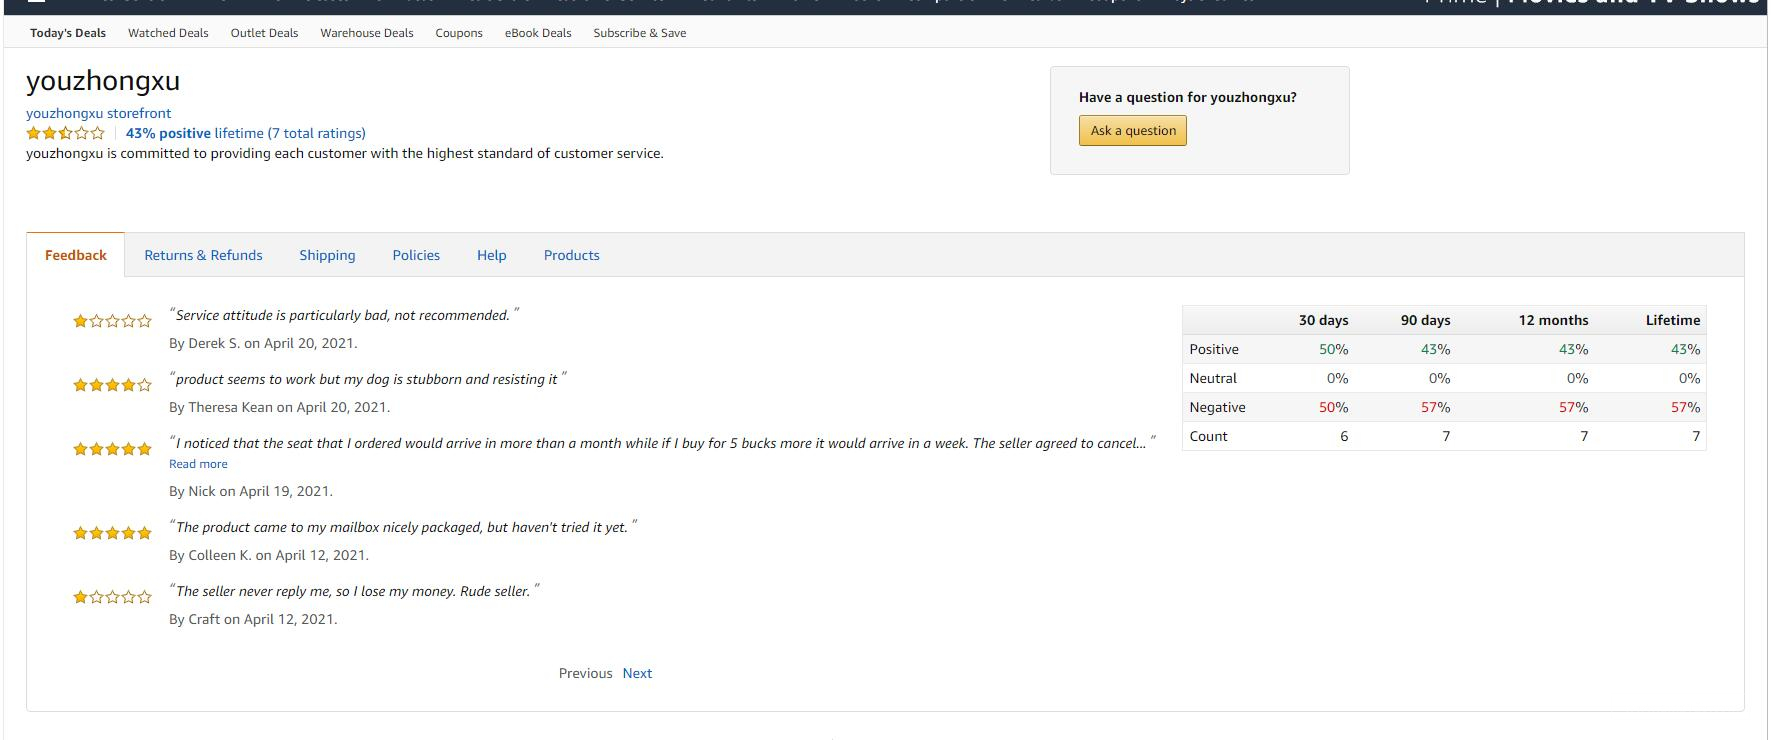Screen dimensions: 1771x740
Task: Navigate to Subscribe & Save
Action: (x=639, y=33)
